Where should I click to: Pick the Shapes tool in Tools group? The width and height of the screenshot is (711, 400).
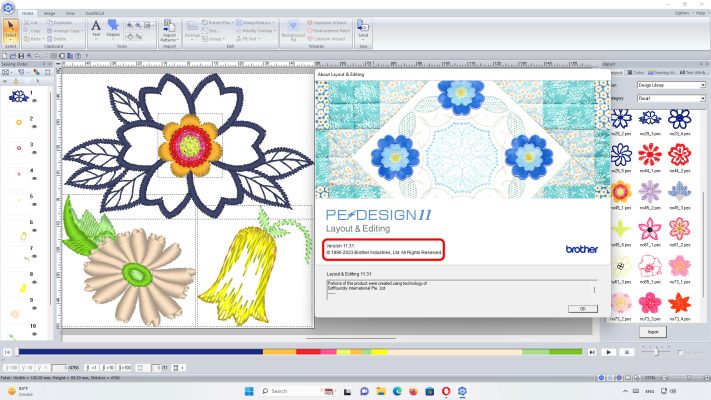[x=113, y=29]
